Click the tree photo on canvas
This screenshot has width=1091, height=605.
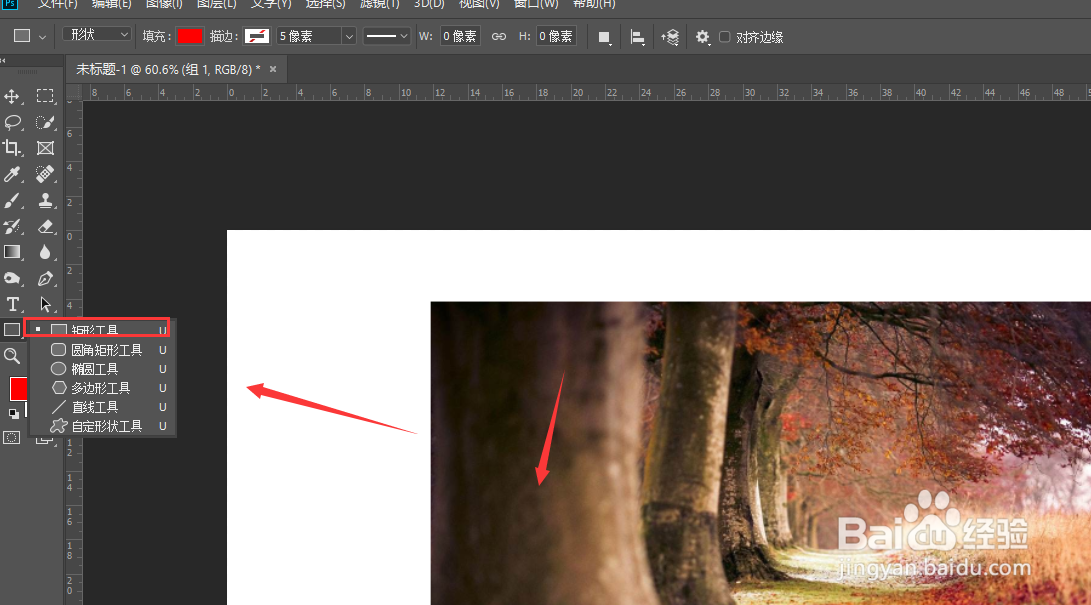click(x=760, y=453)
